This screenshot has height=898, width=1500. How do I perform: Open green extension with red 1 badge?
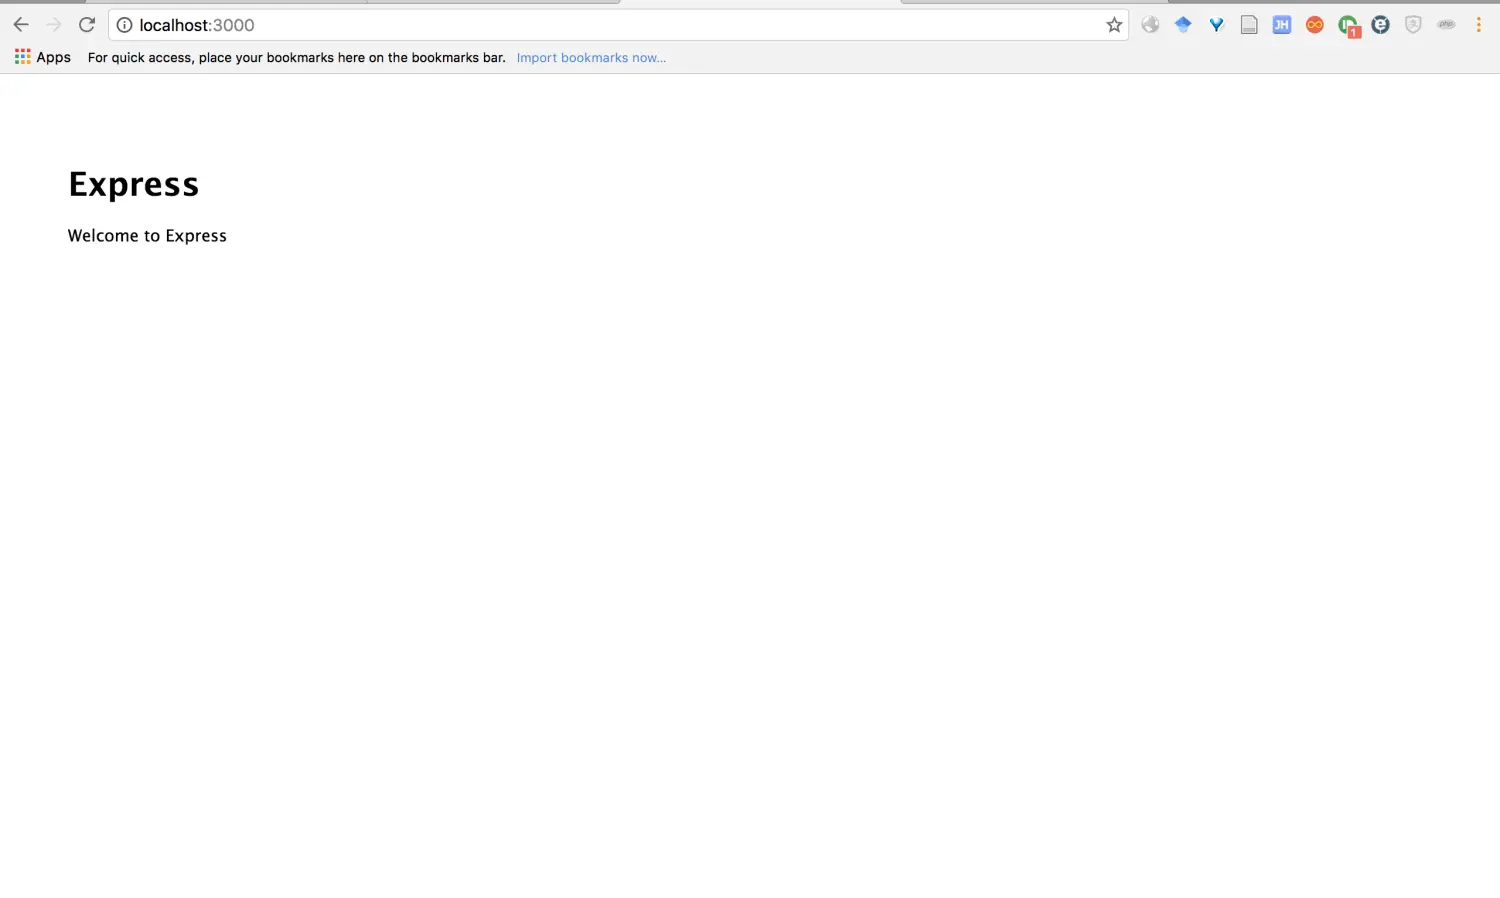click(1349, 26)
